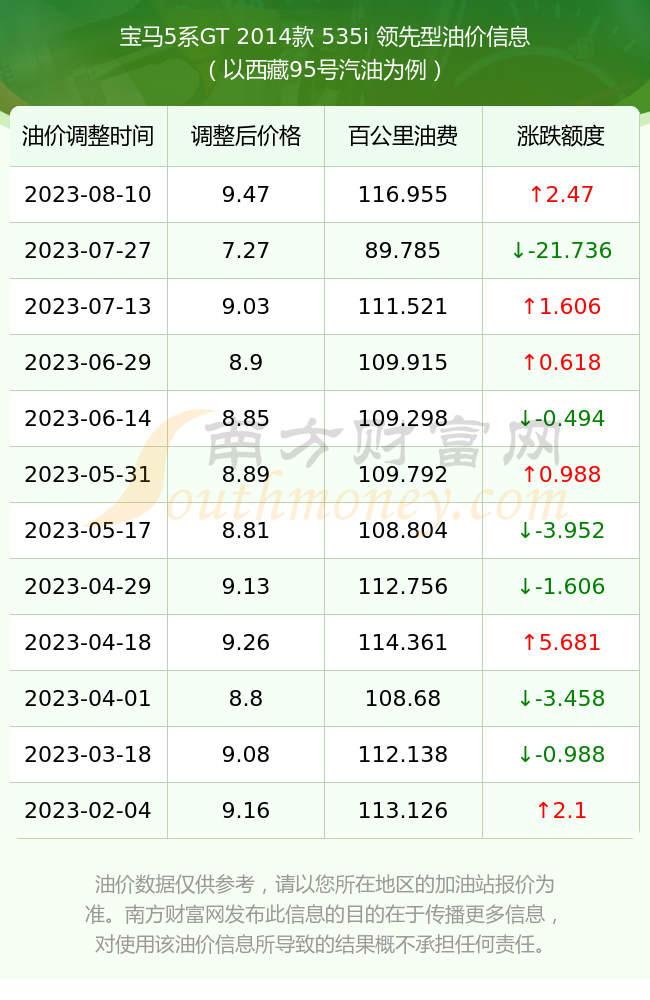Image resolution: width=650 pixels, height=1000 pixels.
Task: Select the green ↓-1.606 change value
Action: coord(561,587)
